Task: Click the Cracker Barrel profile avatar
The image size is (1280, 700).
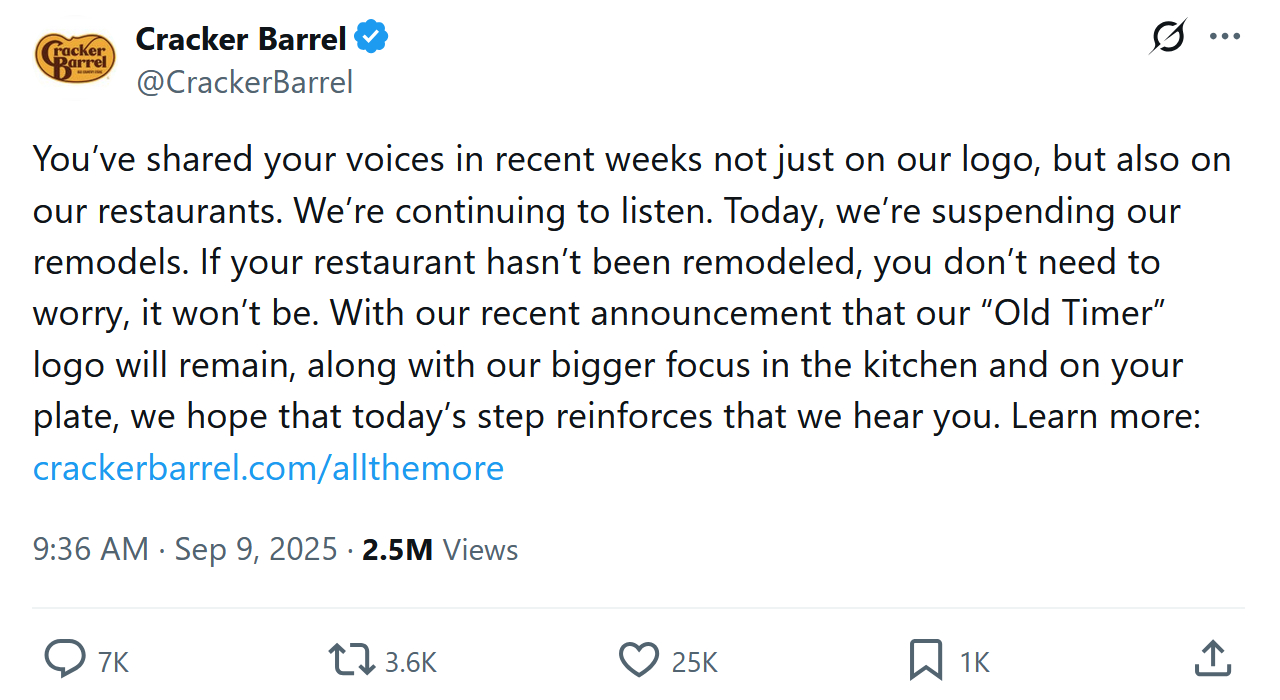Action: coord(73,57)
